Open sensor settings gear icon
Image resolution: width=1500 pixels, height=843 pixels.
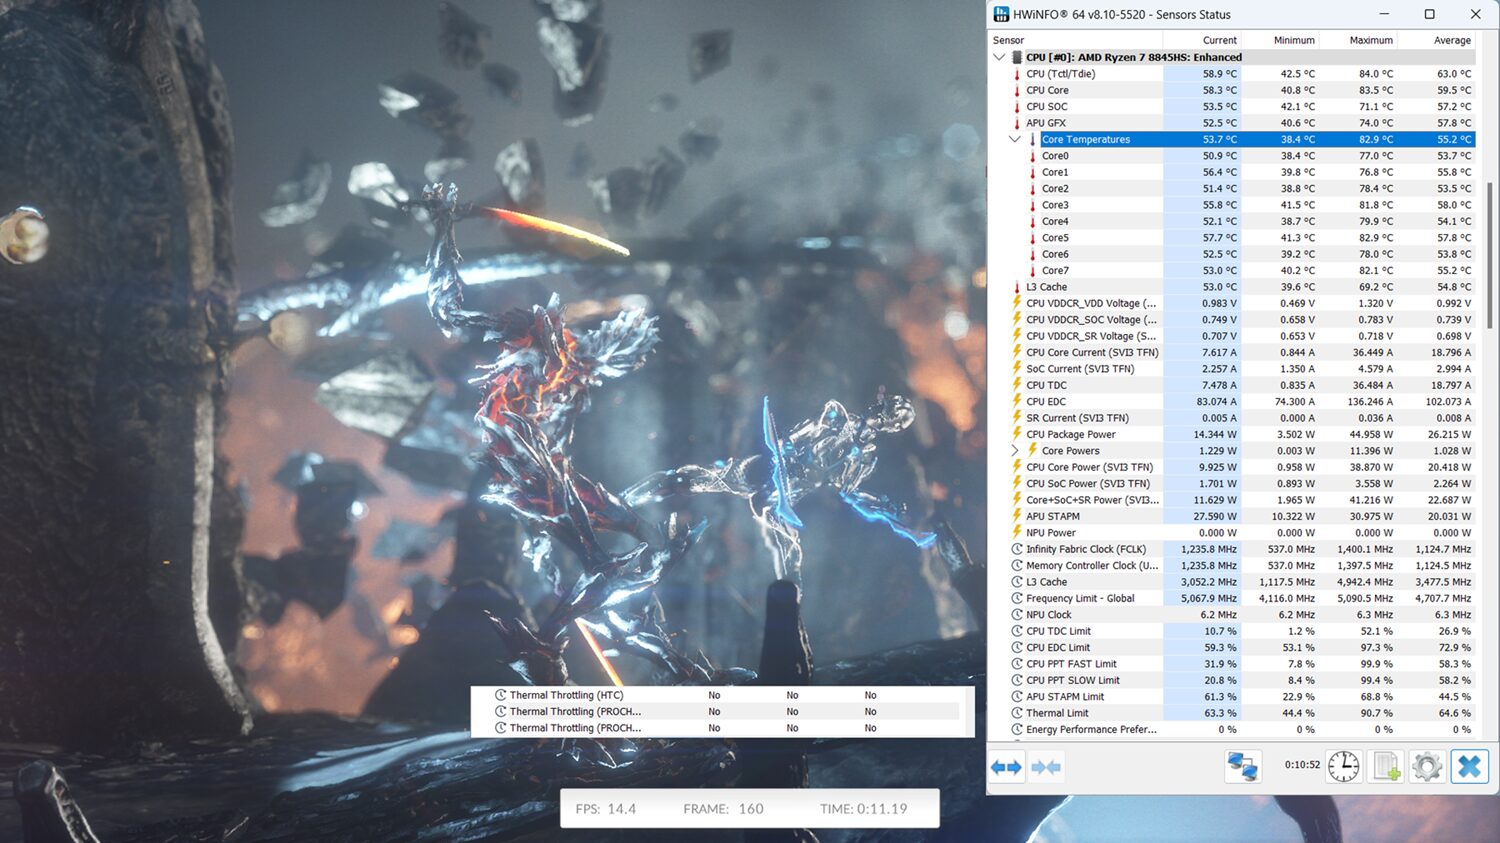(x=1427, y=766)
